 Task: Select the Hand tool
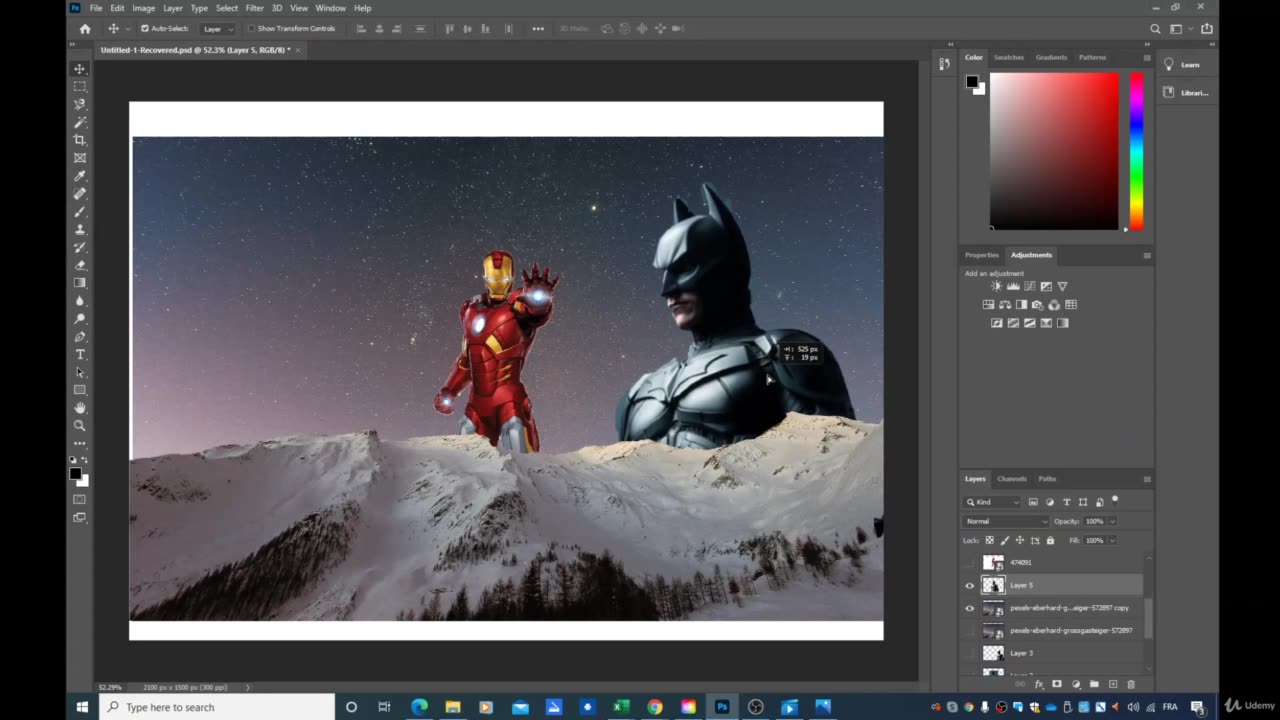[80, 408]
